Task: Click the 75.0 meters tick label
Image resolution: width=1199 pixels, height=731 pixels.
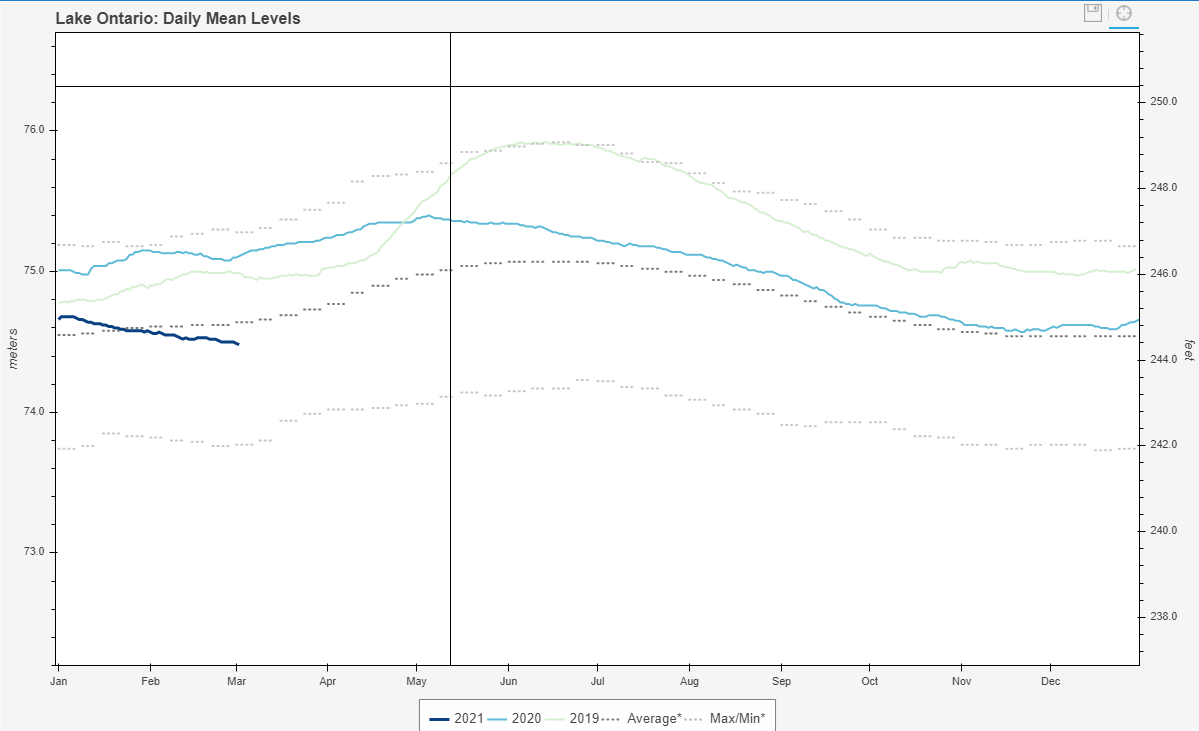Action: [x=34, y=271]
